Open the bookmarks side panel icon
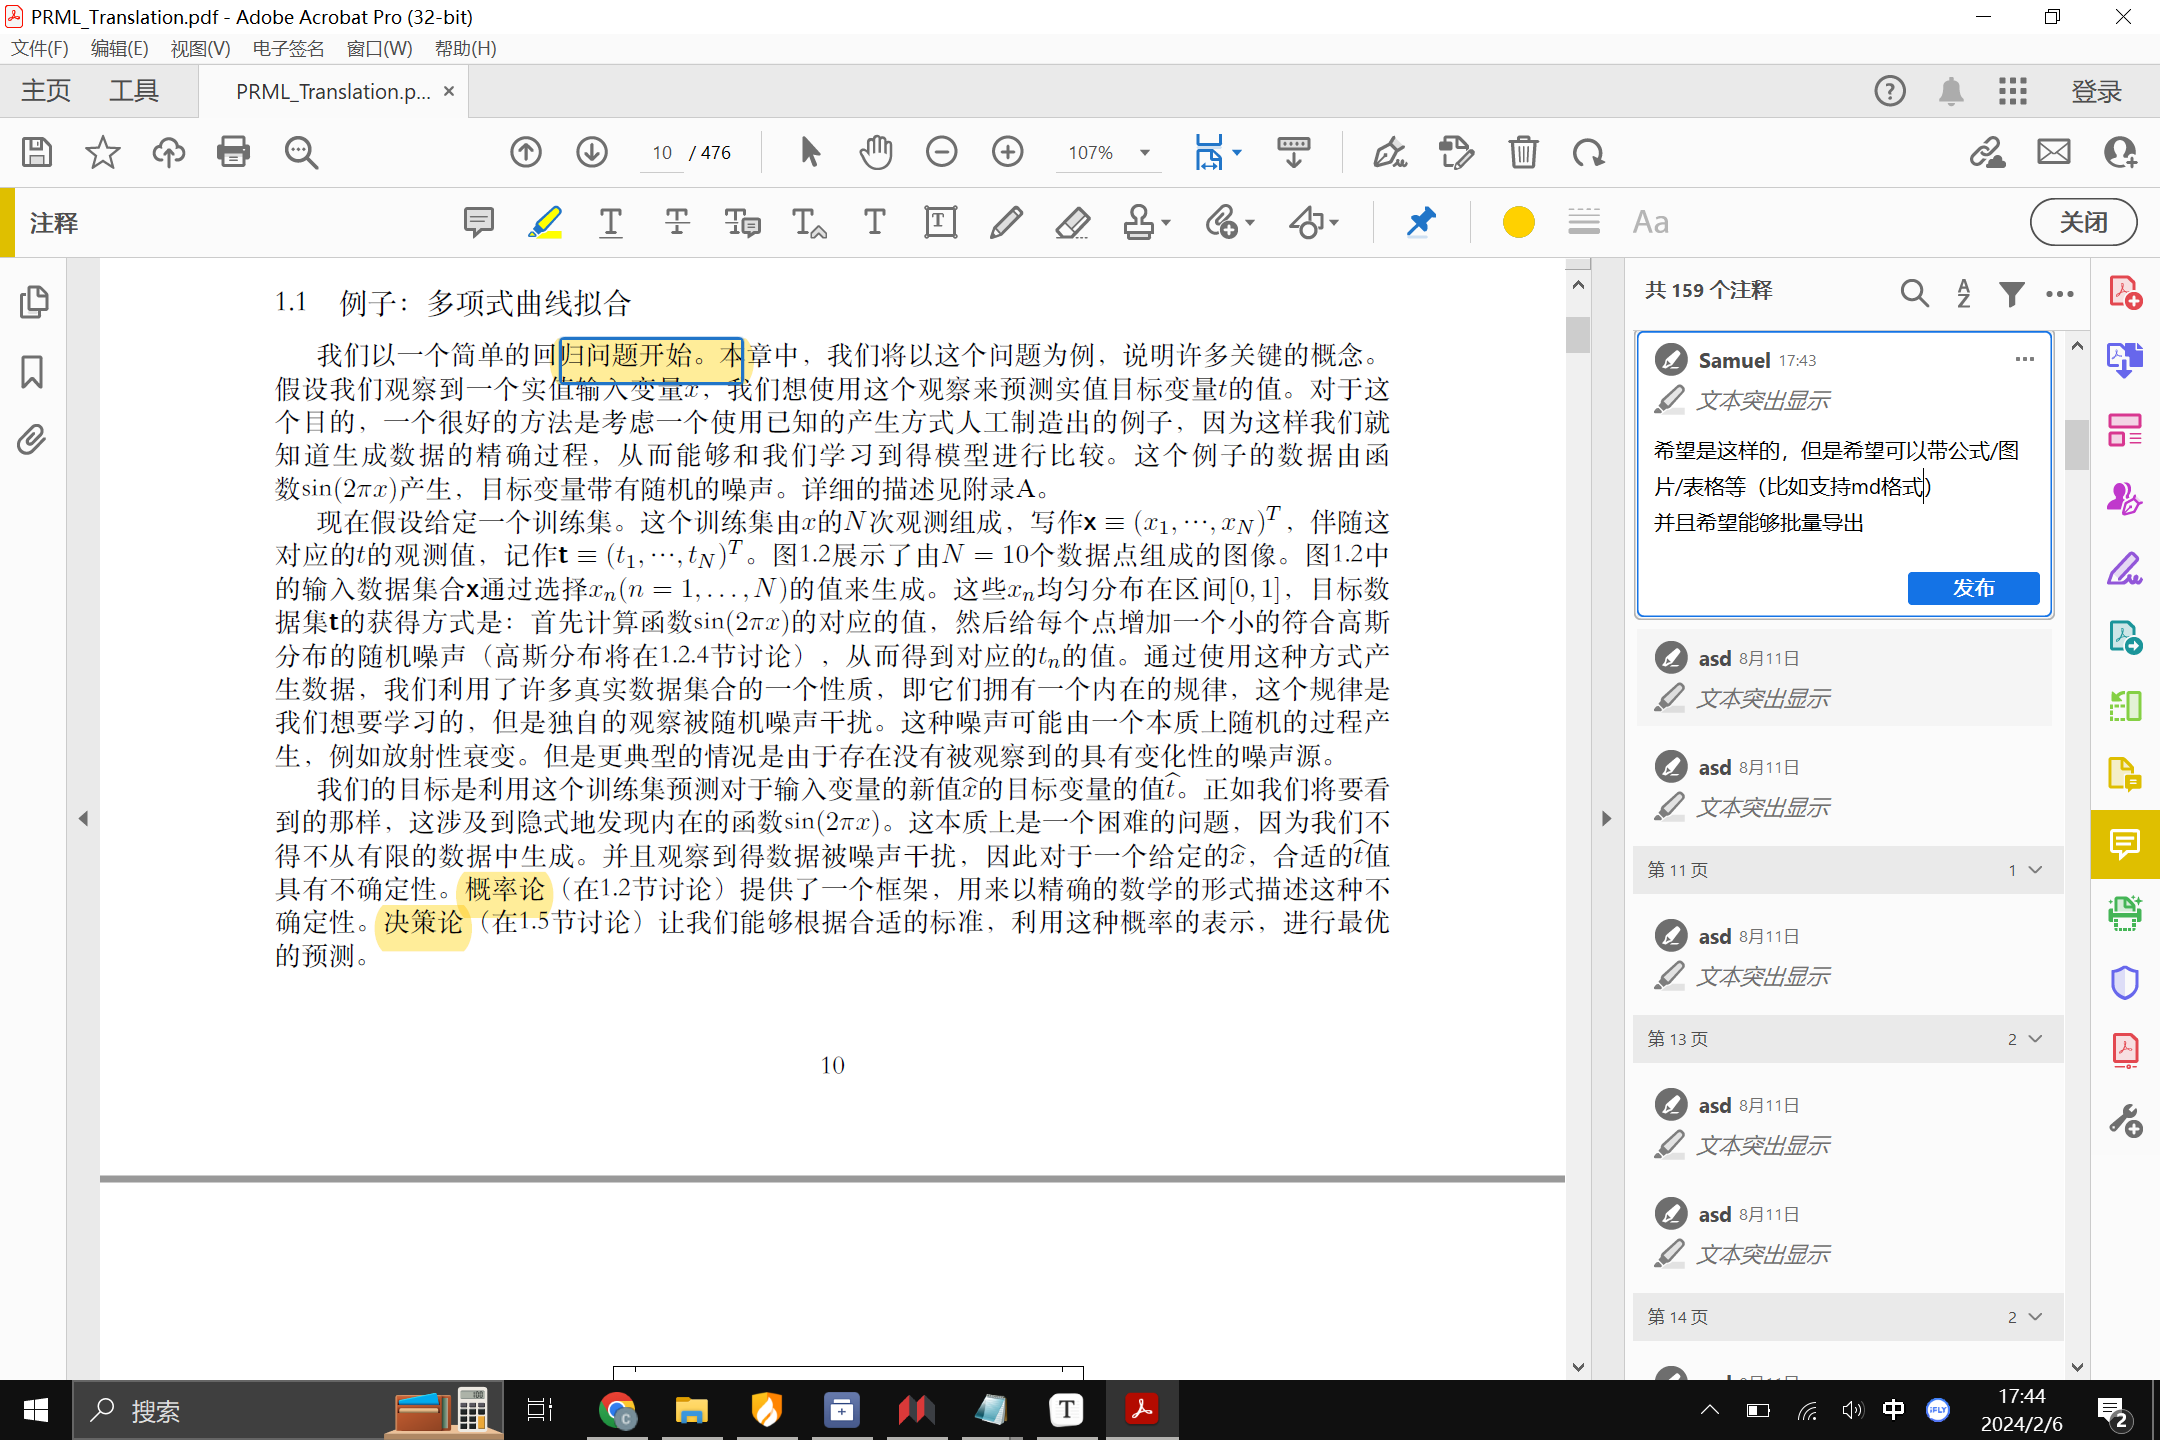The height and width of the screenshot is (1440, 2160). coord(32,372)
